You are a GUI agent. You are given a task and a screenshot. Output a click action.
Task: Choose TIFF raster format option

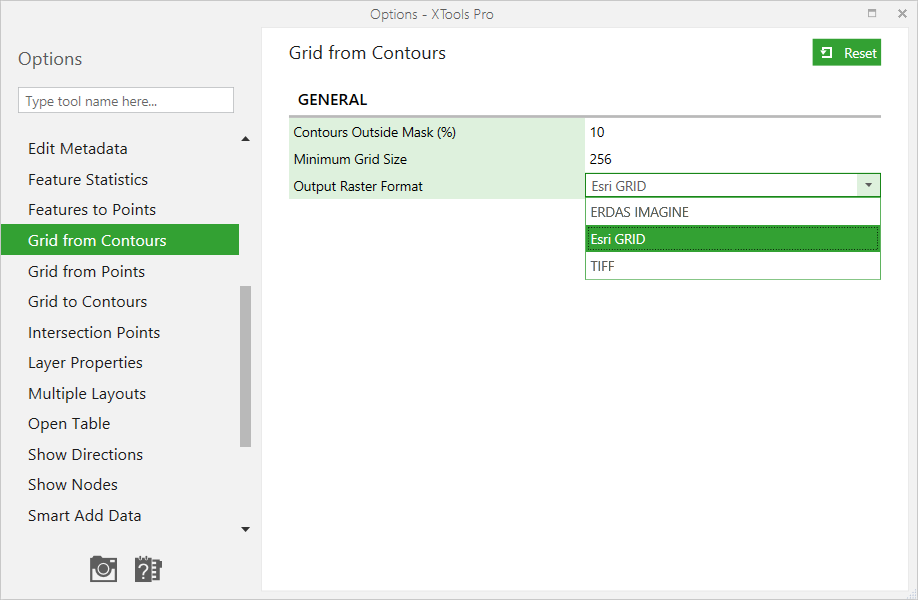[x=732, y=266]
